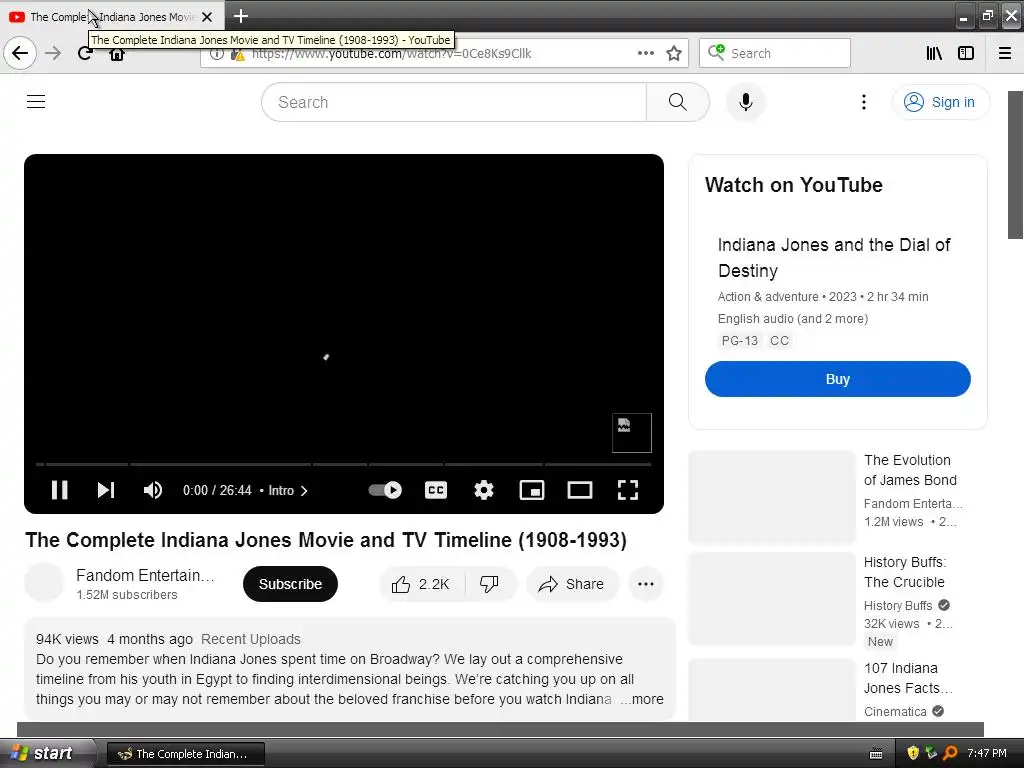Open the Firefox application menu
This screenshot has height=768, width=1024.
pyautogui.click(x=1005, y=53)
